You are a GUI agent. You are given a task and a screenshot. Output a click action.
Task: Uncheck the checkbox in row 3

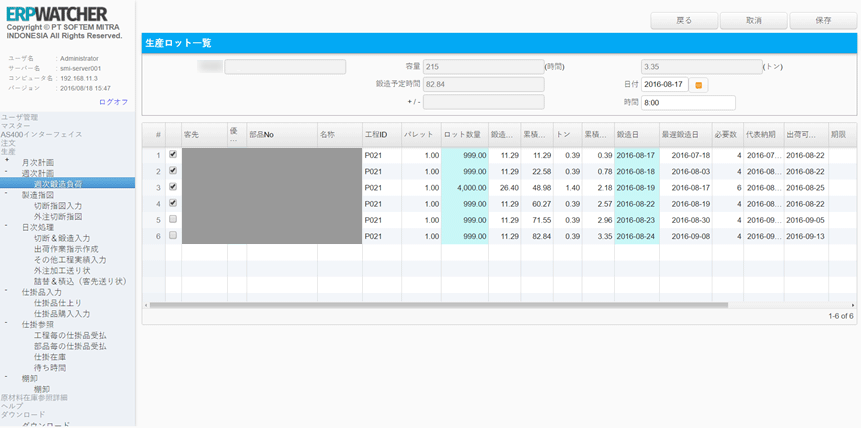(x=173, y=187)
